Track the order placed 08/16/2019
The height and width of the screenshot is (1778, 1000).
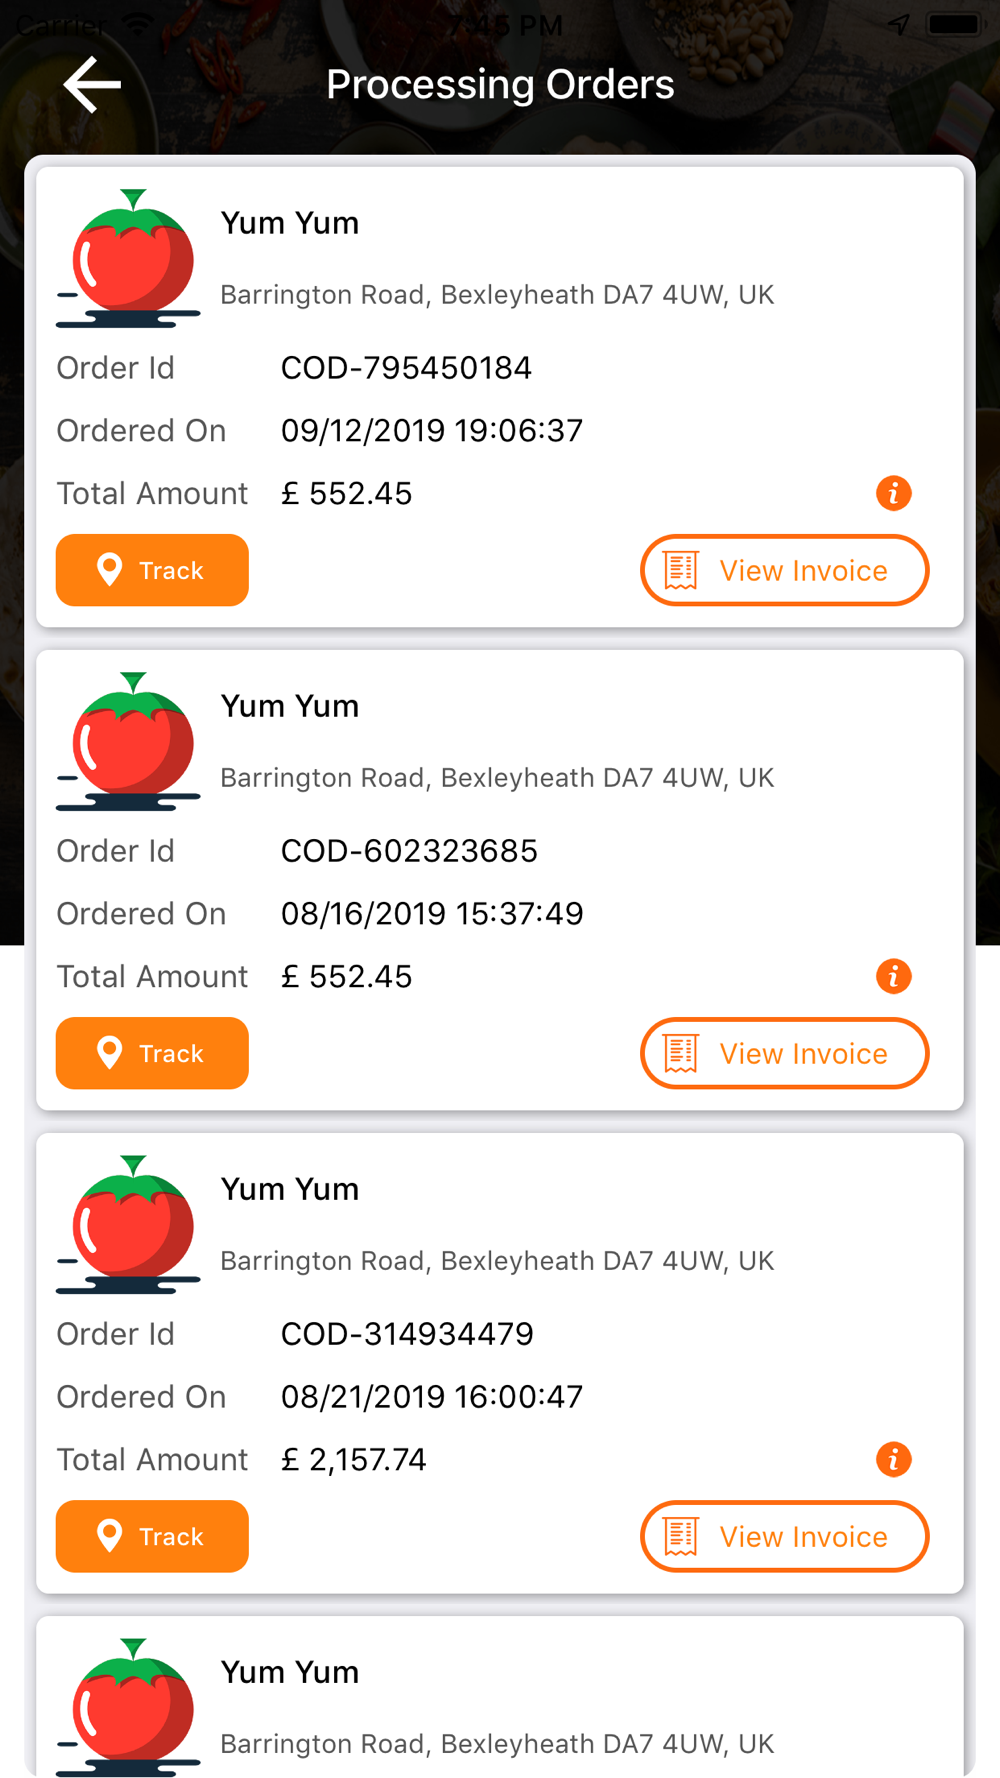[152, 1053]
